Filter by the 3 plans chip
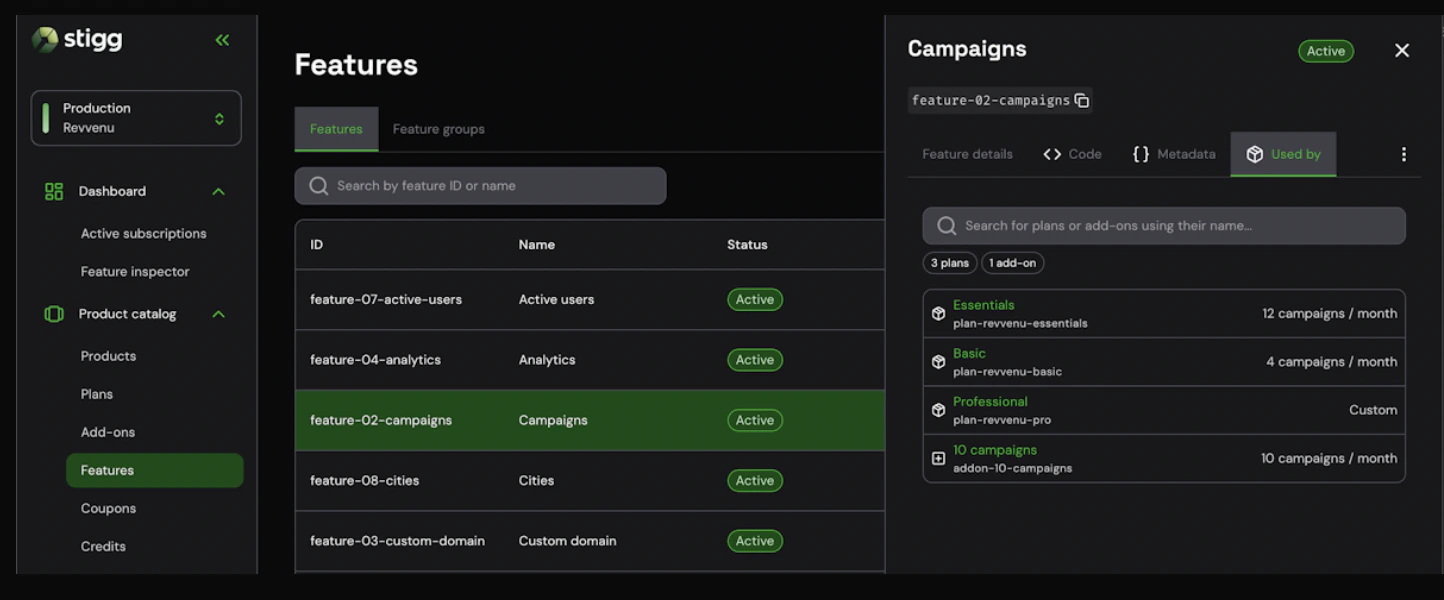The width and height of the screenshot is (1444, 600). [950, 263]
